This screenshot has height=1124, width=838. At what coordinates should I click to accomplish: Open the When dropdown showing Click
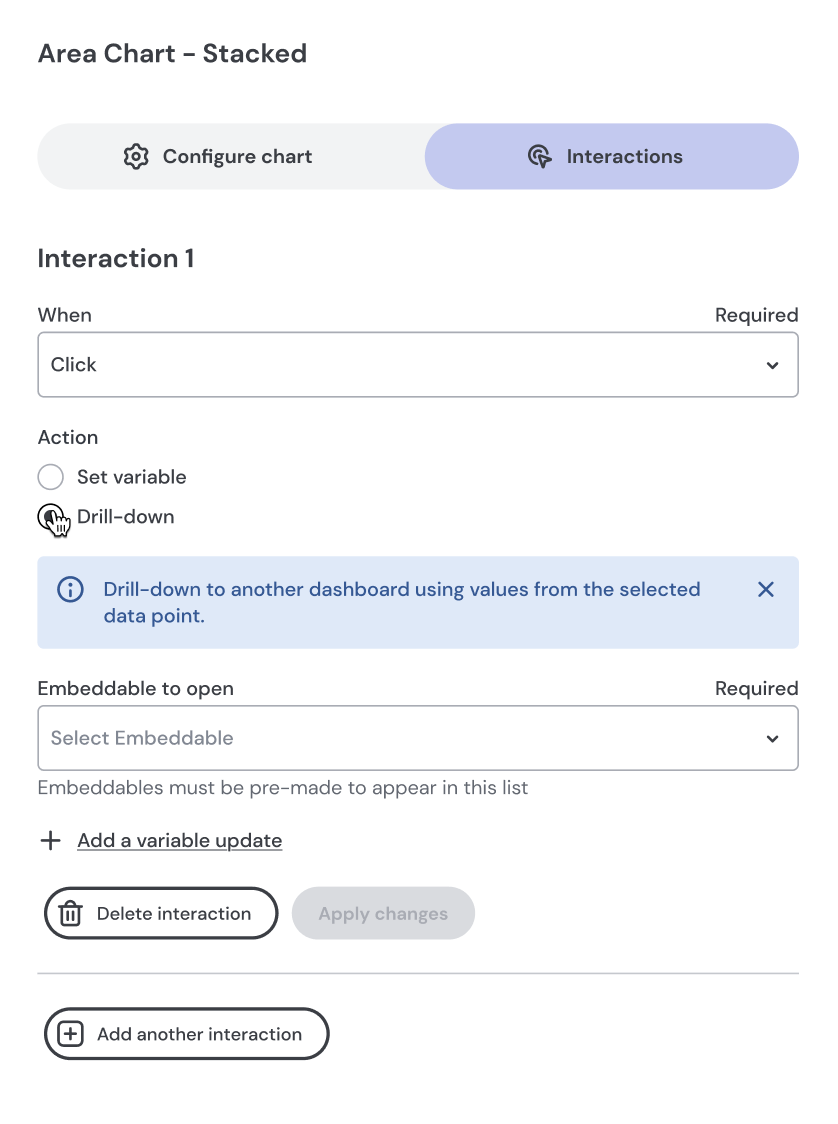[400, 365]
